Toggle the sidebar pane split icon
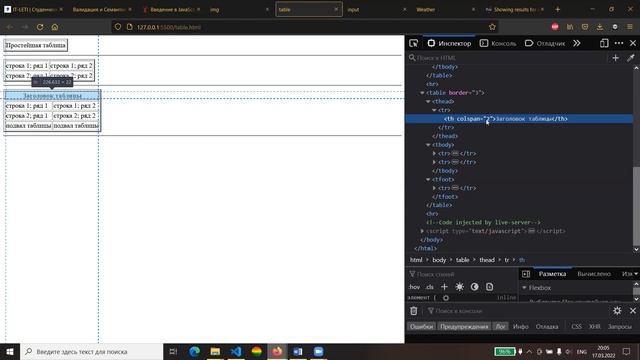The image size is (640, 360). (526, 274)
